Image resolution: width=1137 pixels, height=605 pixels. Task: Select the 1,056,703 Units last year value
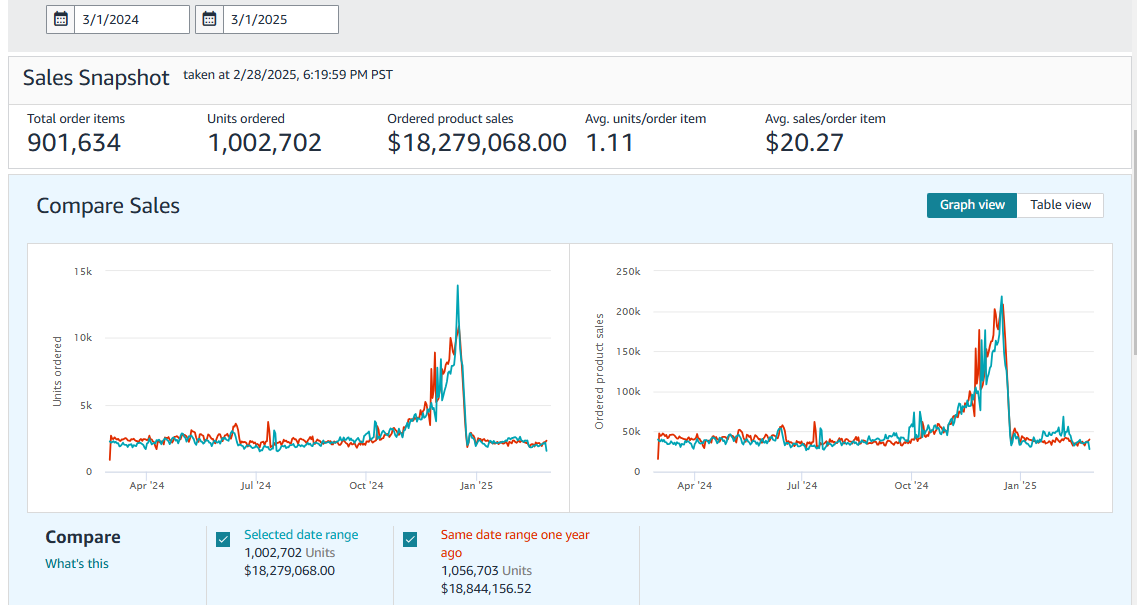click(486, 571)
